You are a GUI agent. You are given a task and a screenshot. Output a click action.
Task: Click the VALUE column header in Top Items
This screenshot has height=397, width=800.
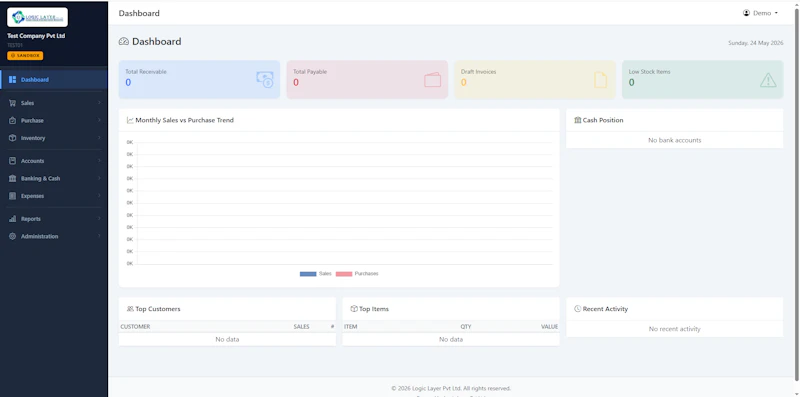549,327
